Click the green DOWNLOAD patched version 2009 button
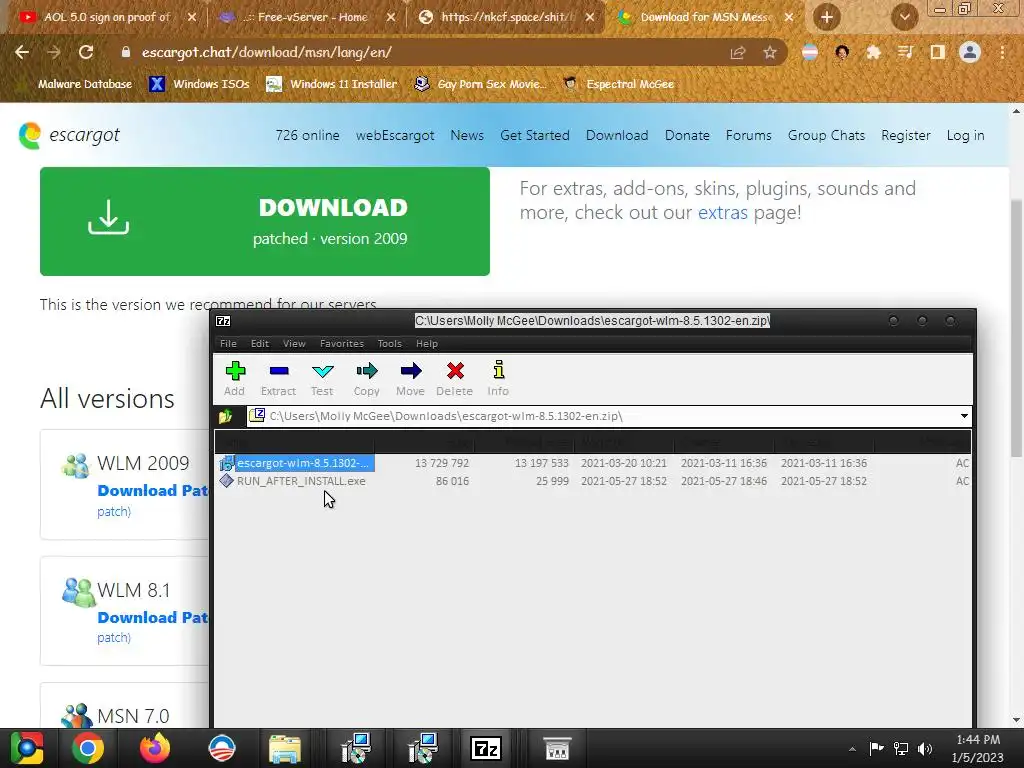The width and height of the screenshot is (1024, 768). (x=264, y=221)
